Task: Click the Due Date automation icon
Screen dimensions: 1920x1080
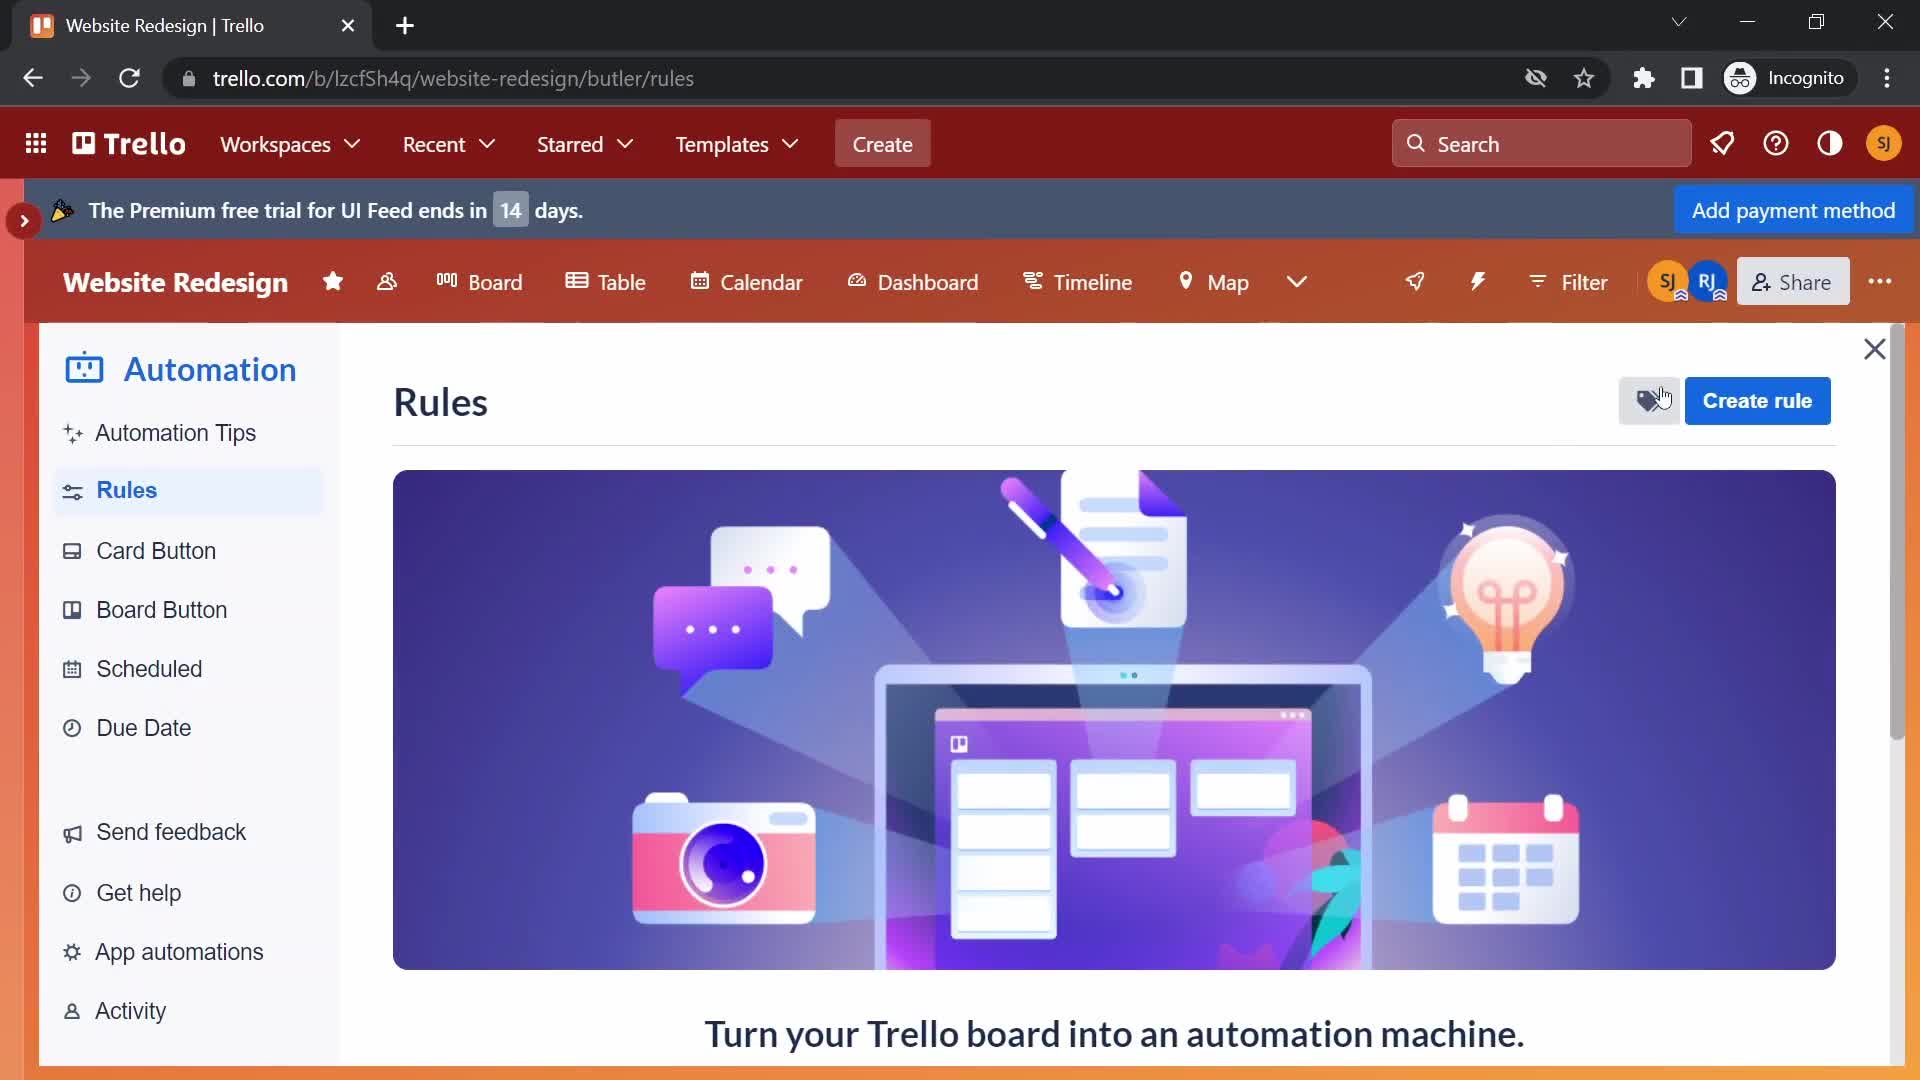Action: click(x=73, y=728)
